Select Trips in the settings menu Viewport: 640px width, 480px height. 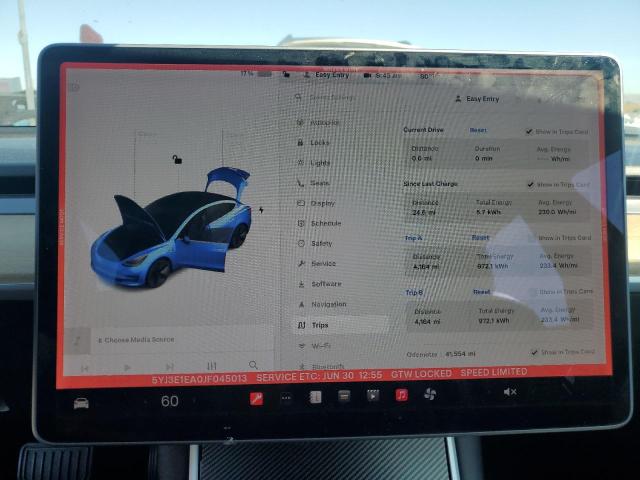319,325
